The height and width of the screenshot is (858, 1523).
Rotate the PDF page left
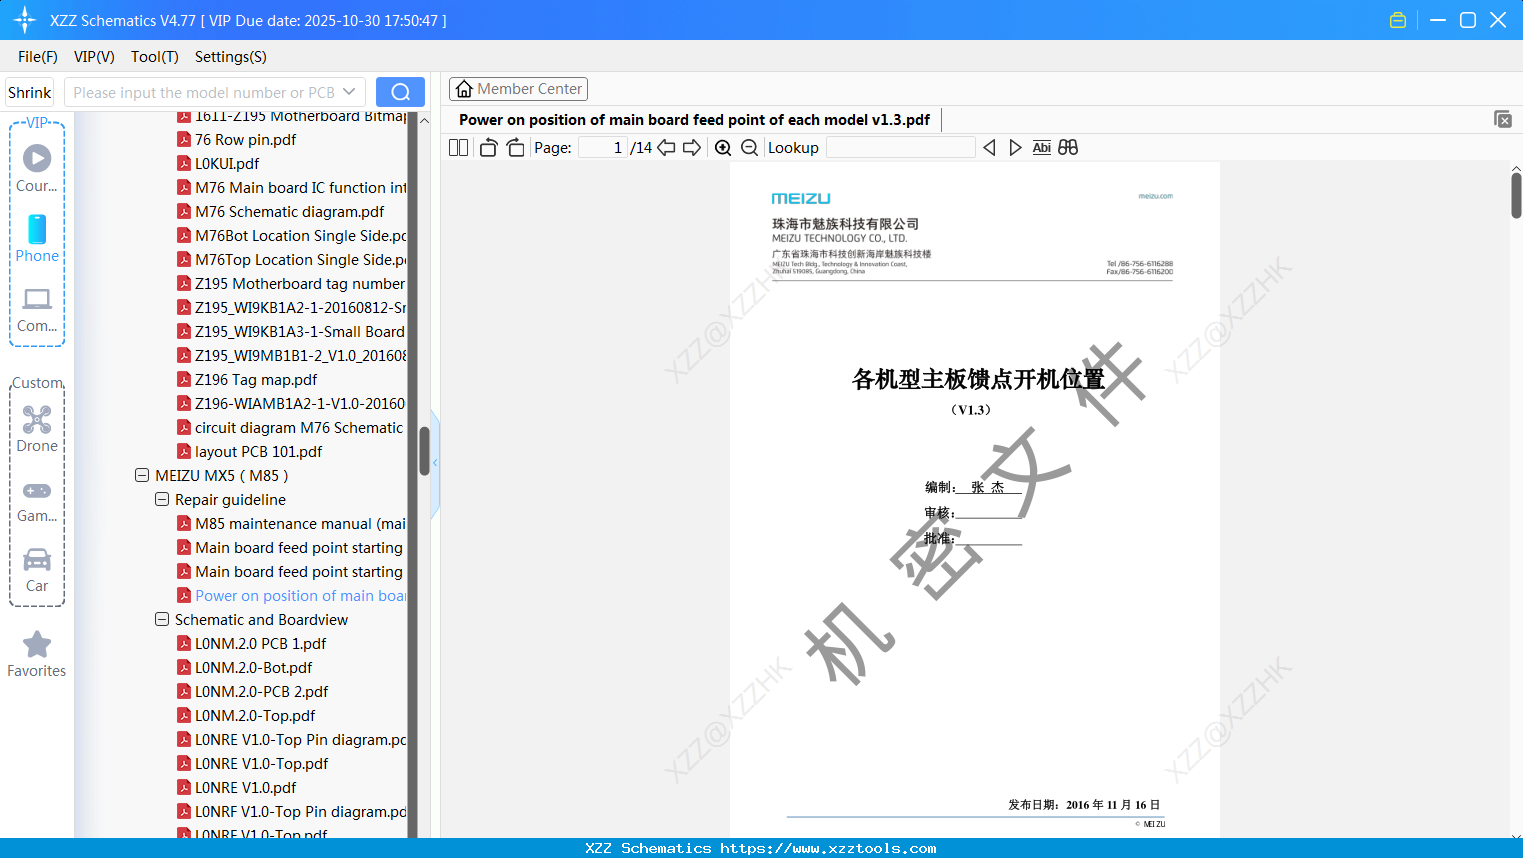487,147
